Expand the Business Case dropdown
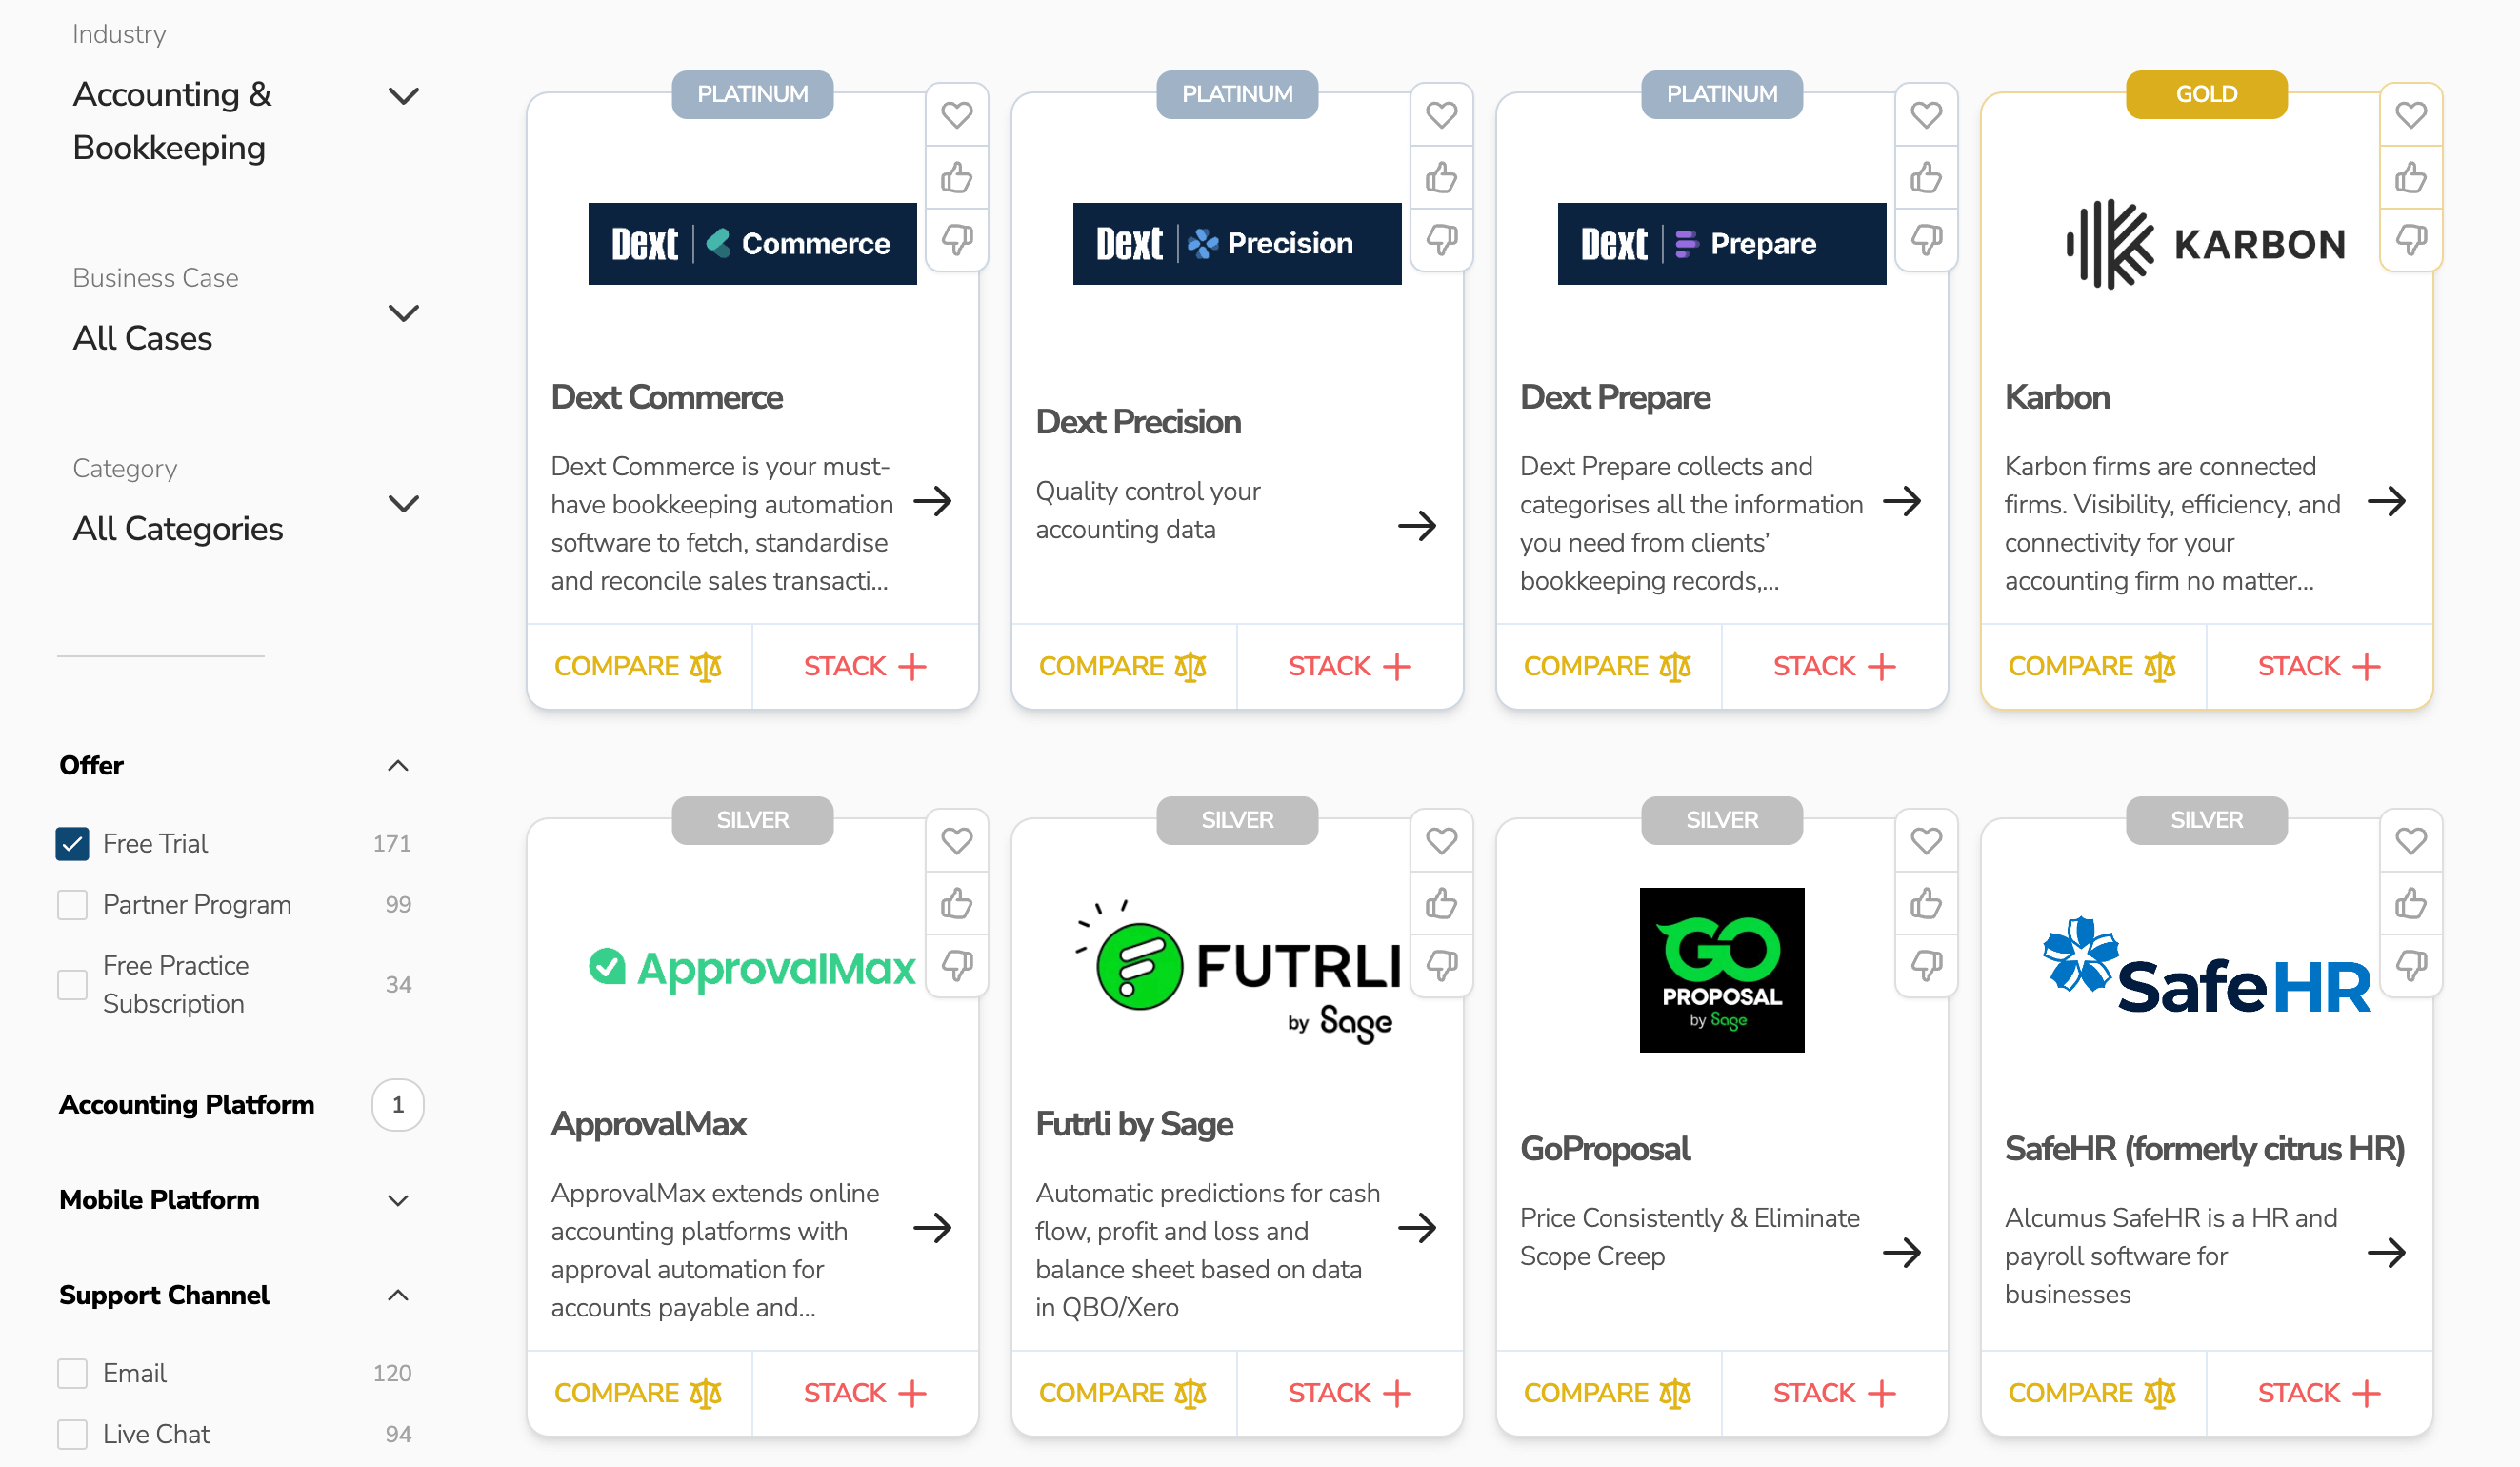Screen dimensions: 2520x1467 pyautogui.click(x=404, y=313)
